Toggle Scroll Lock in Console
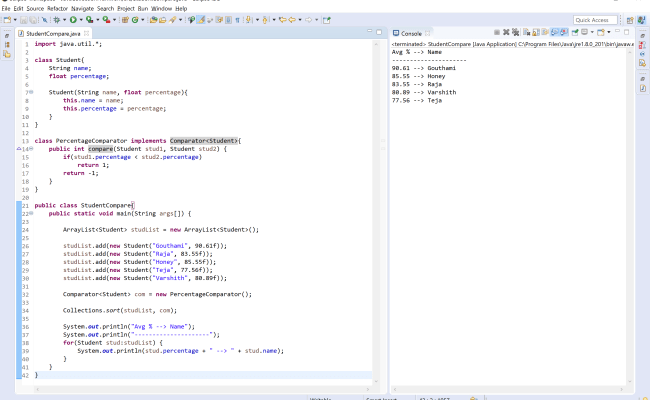650x400 pixels. [x=536, y=32]
